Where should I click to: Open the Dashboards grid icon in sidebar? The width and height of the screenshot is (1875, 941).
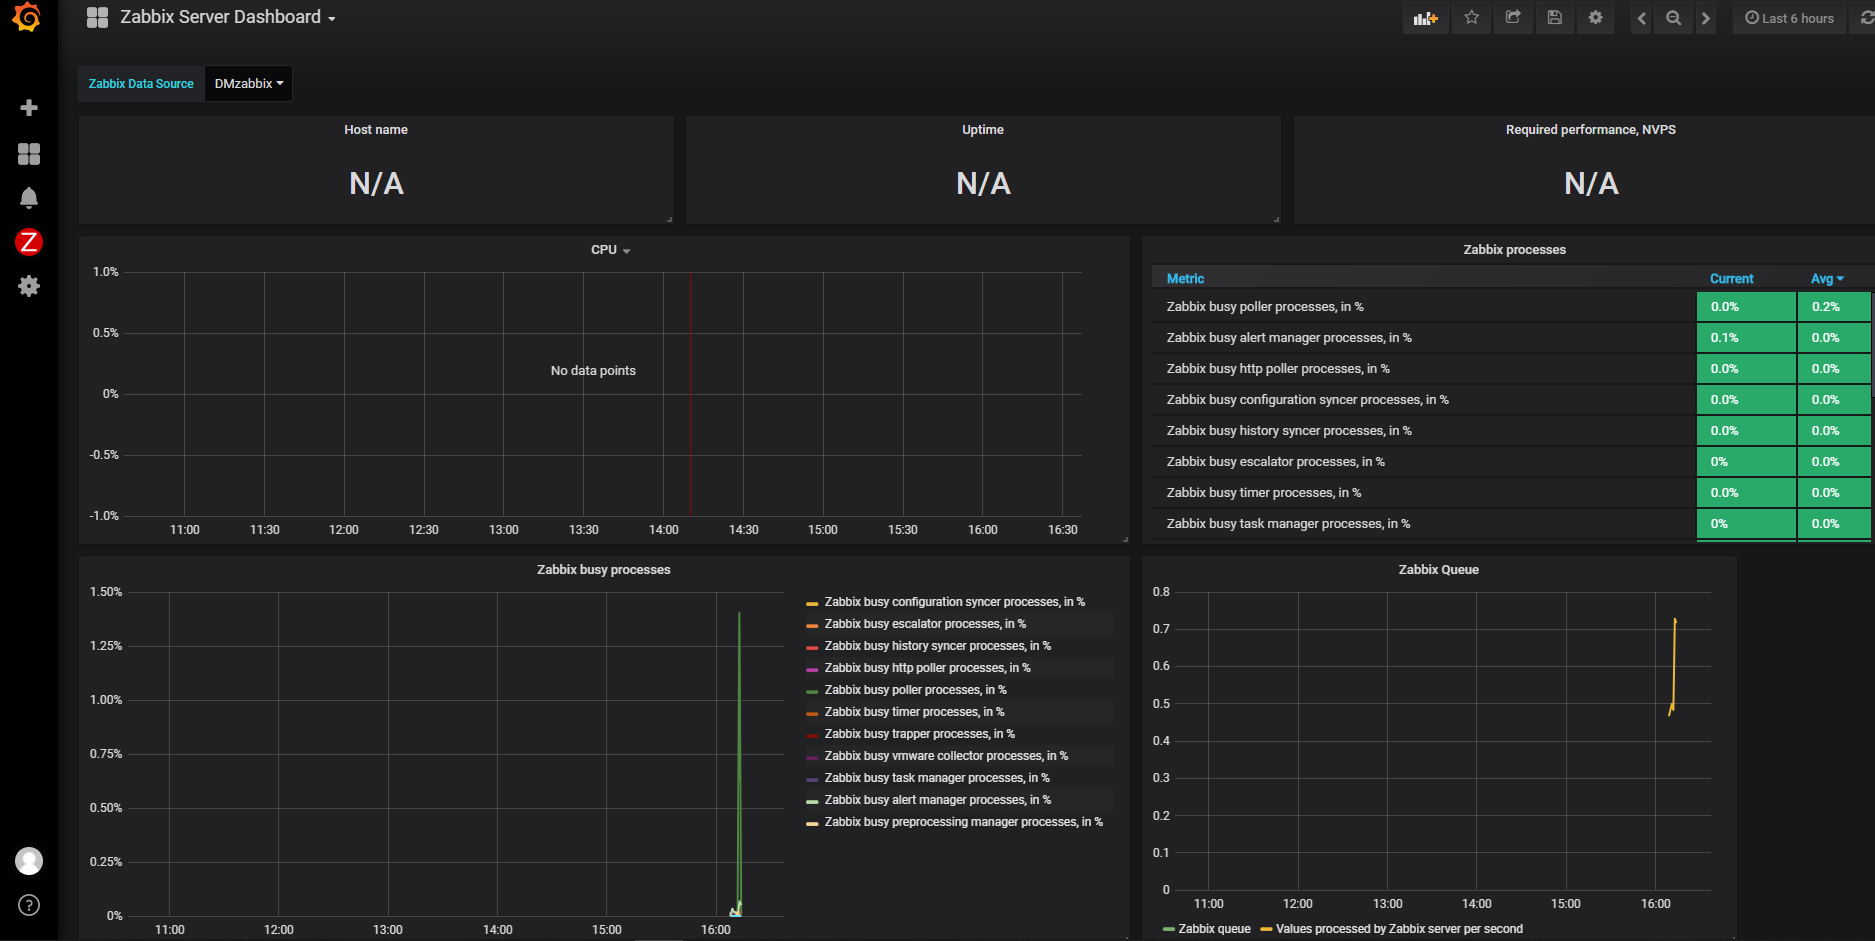click(29, 154)
